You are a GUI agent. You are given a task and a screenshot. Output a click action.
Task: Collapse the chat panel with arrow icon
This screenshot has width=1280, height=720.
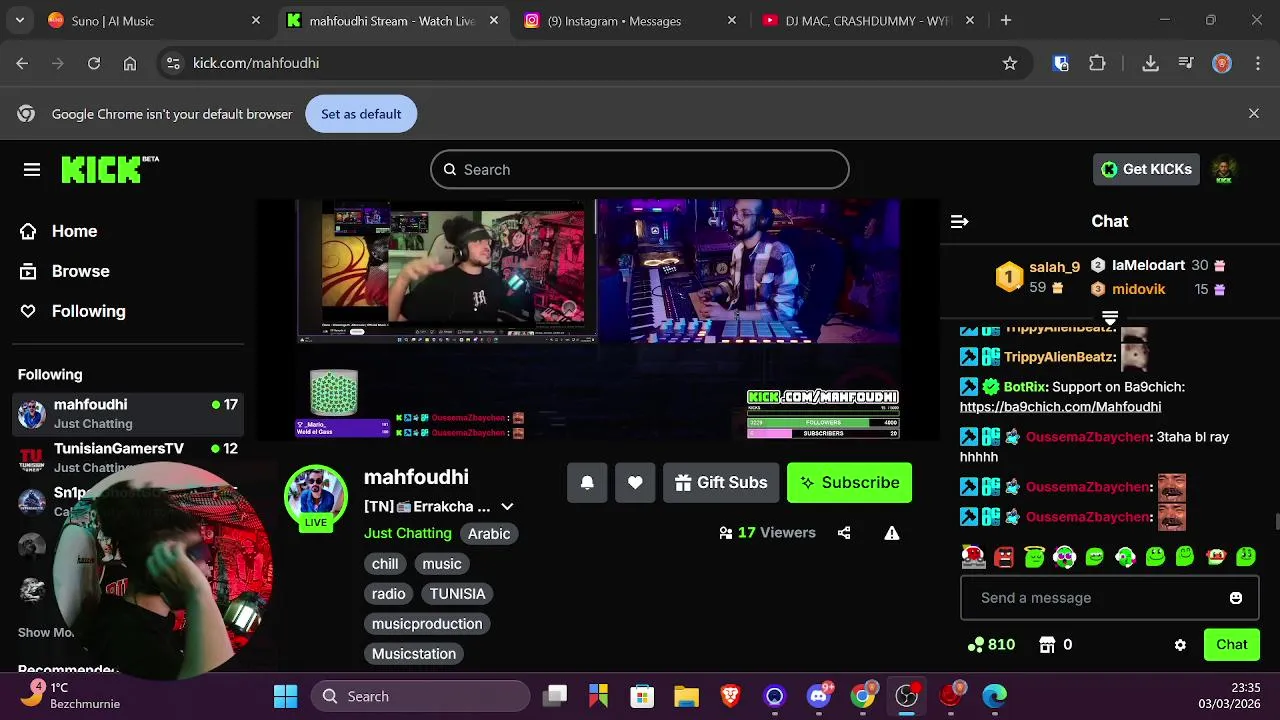coord(959,221)
